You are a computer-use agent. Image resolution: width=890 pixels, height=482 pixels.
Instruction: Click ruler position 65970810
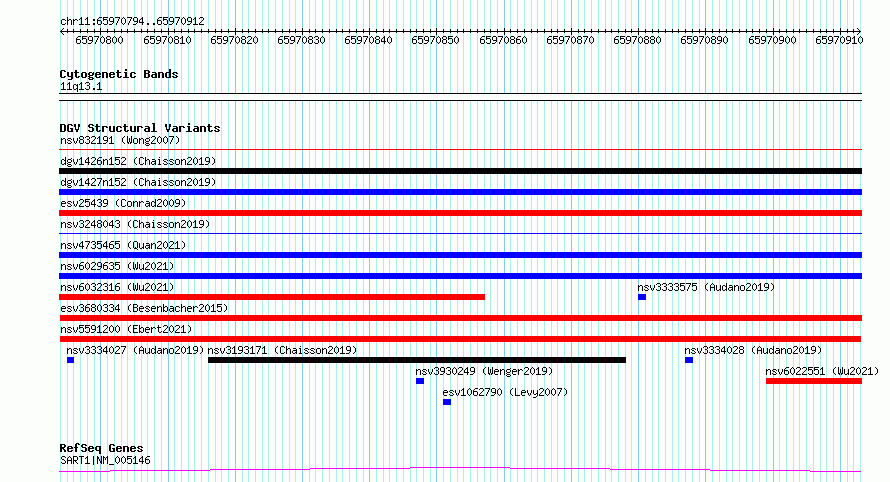[167, 40]
